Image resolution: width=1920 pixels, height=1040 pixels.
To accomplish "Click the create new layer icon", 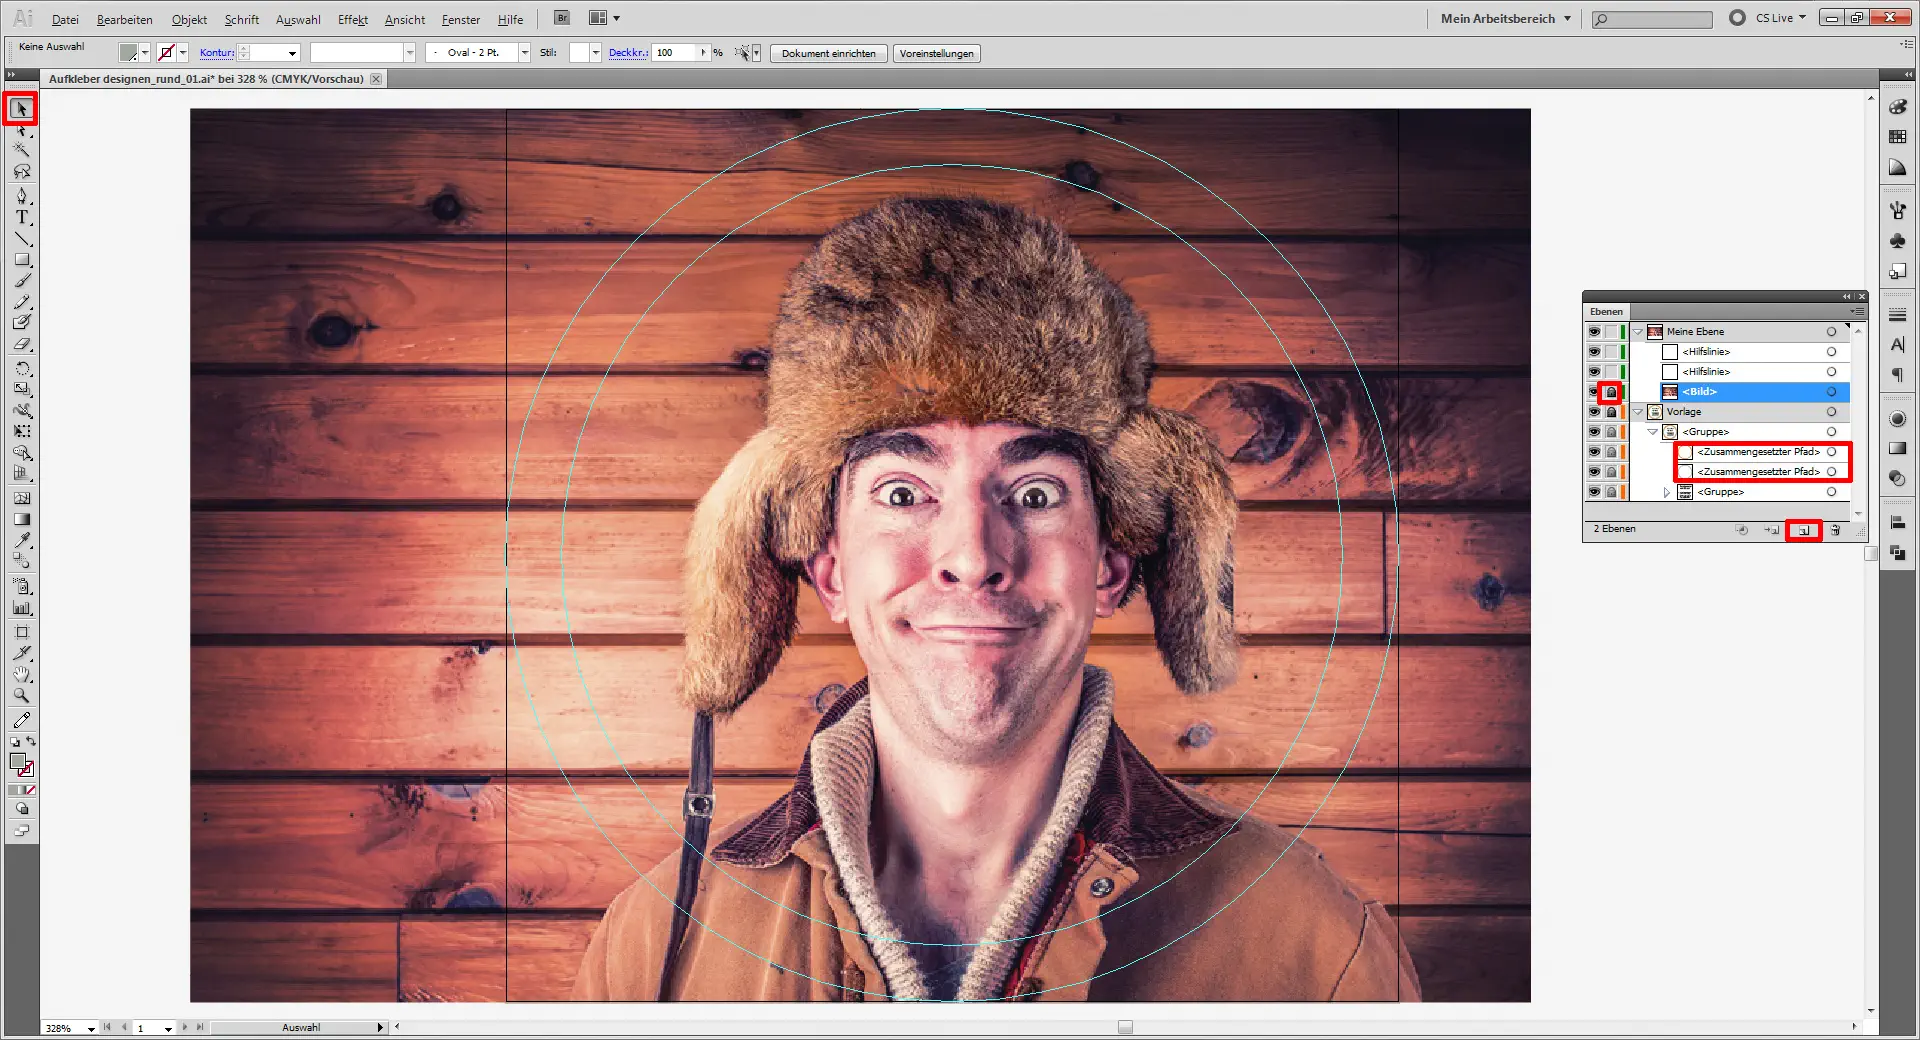I will pyautogui.click(x=1803, y=530).
